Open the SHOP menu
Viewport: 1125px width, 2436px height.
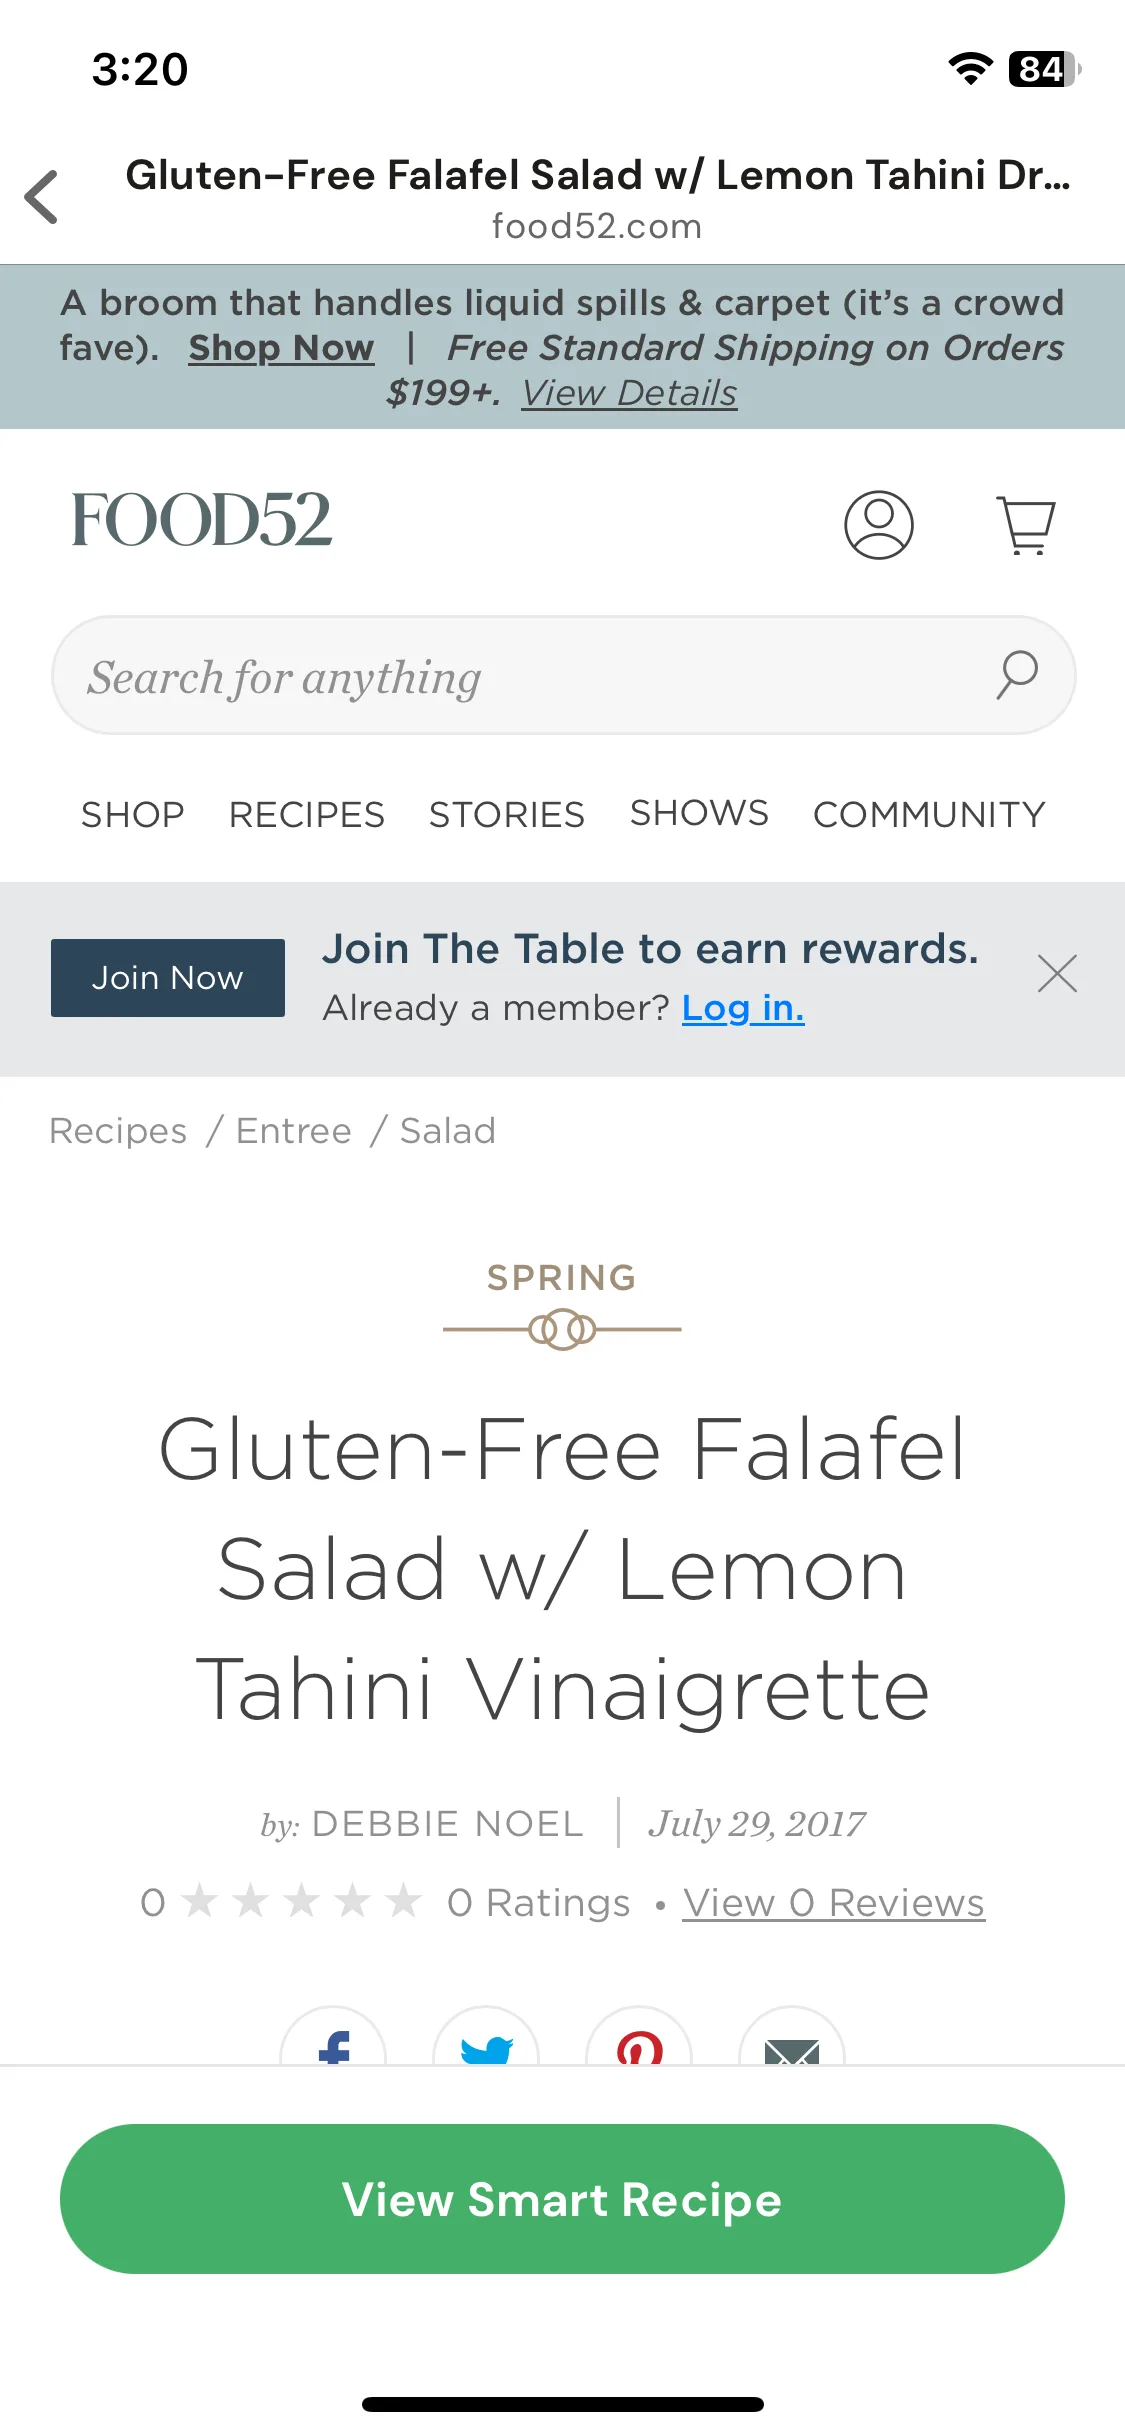pyautogui.click(x=133, y=815)
